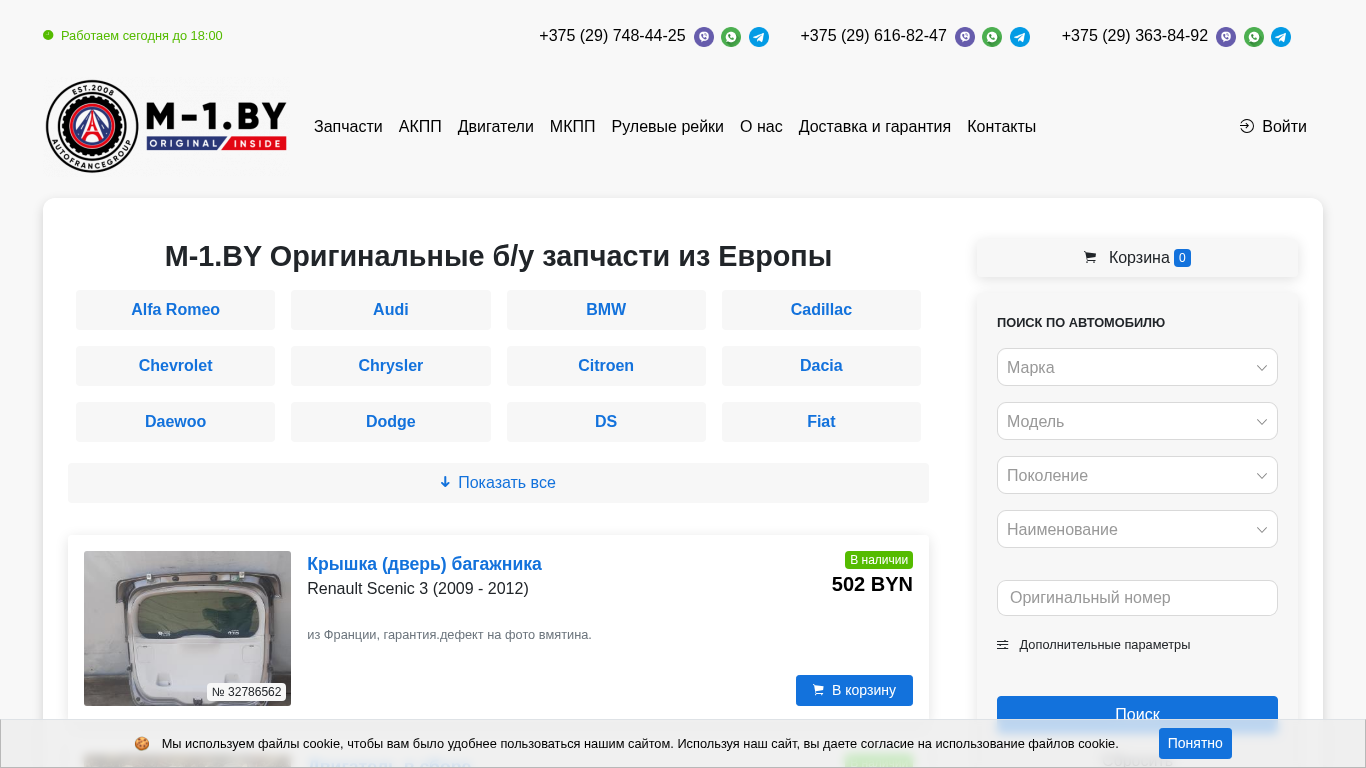Focus the Оригинальный номер input field
Image resolution: width=1366 pixels, height=768 pixels.
pos(1137,598)
